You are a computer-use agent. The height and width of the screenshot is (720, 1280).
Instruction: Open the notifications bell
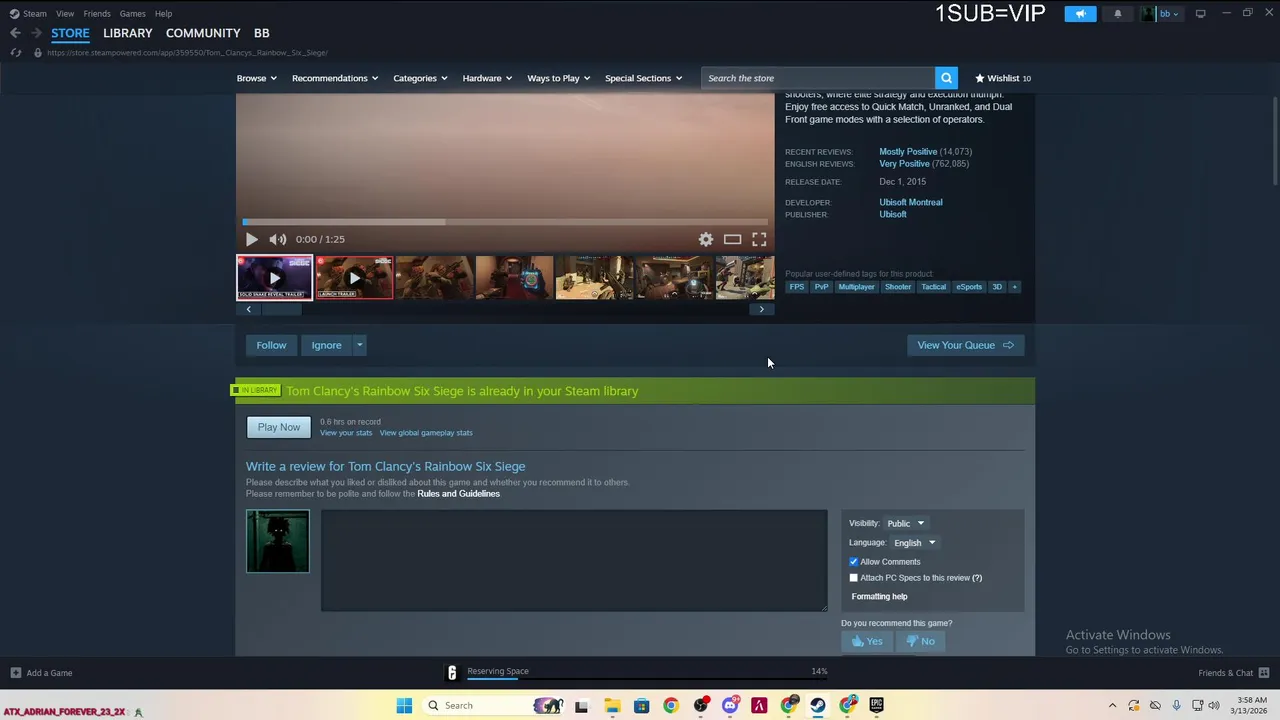(x=1118, y=14)
